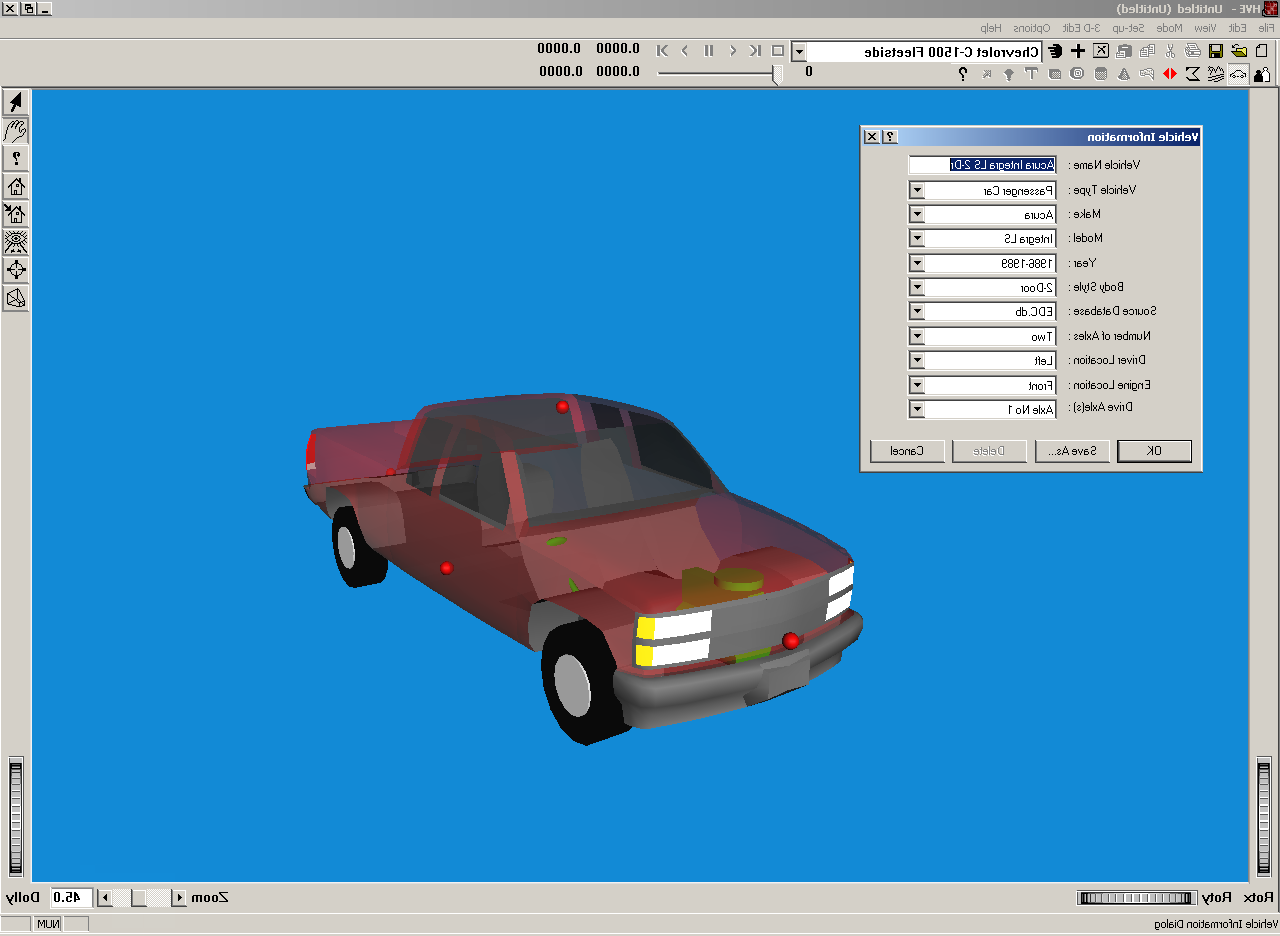Click the red sphere on the front bumper

[791, 640]
